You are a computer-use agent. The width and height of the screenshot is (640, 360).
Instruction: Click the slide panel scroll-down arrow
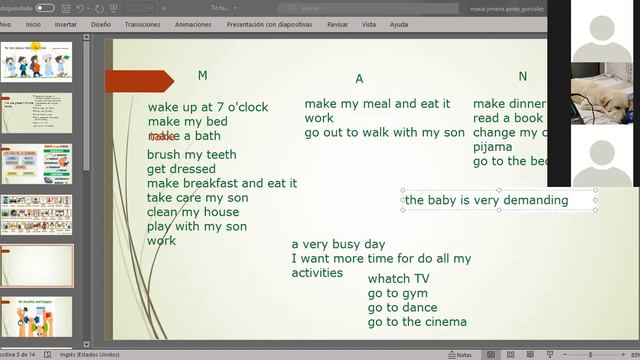(86, 344)
